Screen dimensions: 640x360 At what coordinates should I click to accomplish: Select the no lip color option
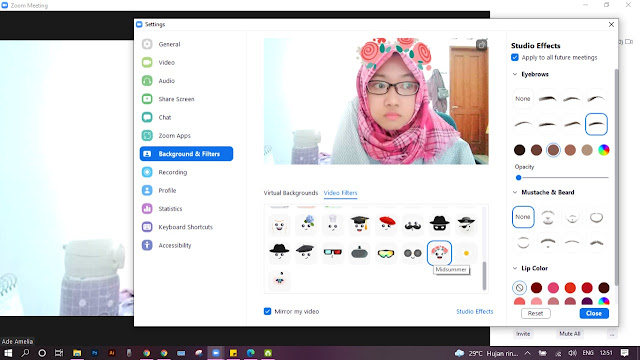519,288
